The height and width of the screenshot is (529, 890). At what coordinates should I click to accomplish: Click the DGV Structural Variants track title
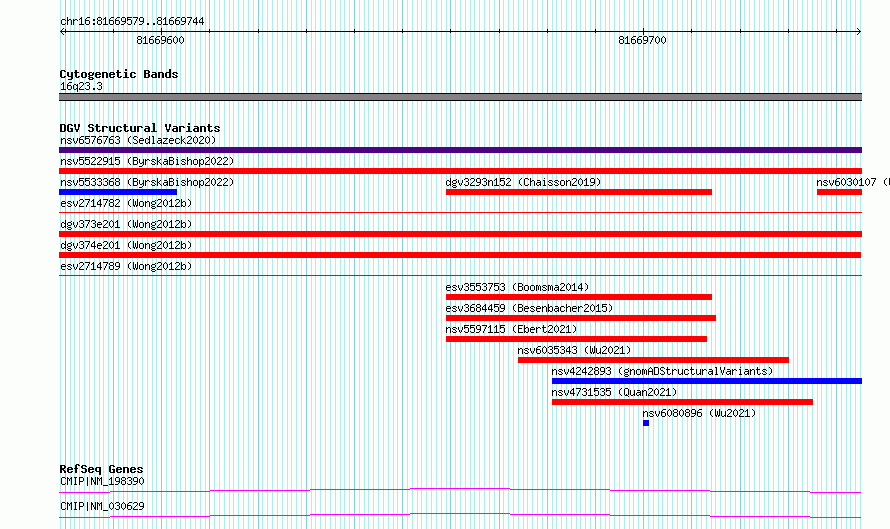click(x=140, y=128)
